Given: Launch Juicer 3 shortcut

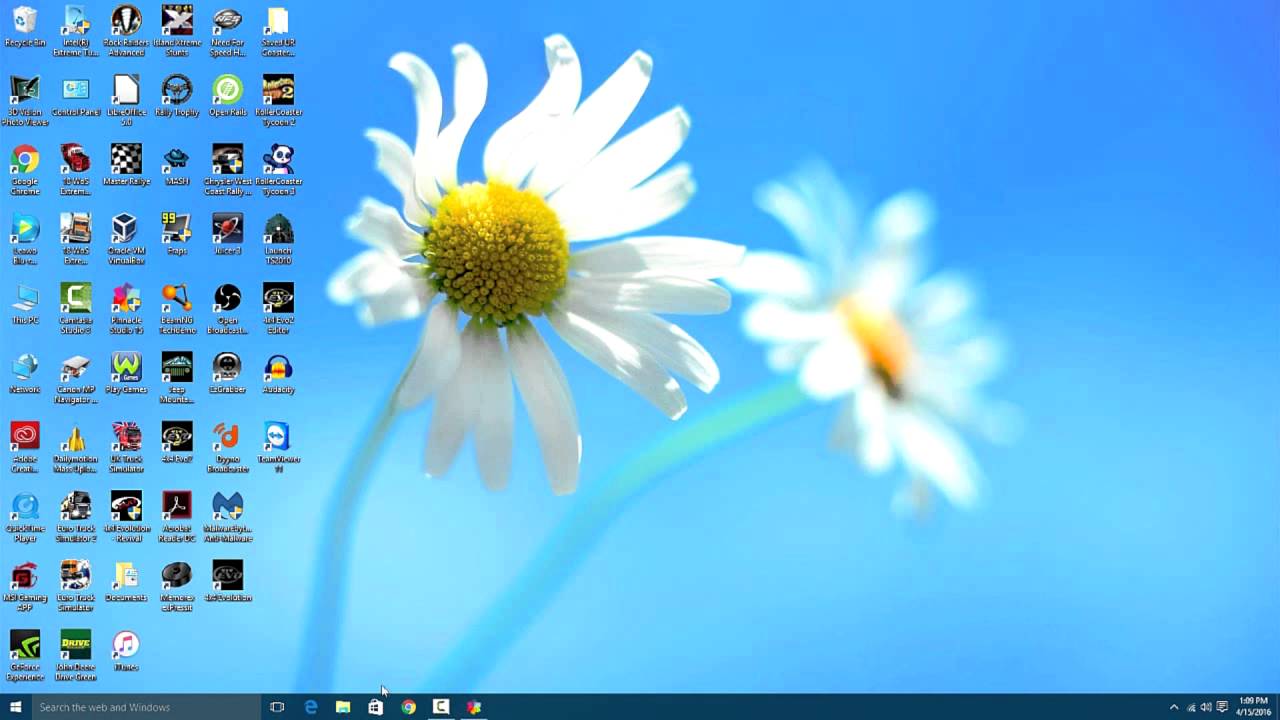Looking at the screenshot, I should click(228, 234).
